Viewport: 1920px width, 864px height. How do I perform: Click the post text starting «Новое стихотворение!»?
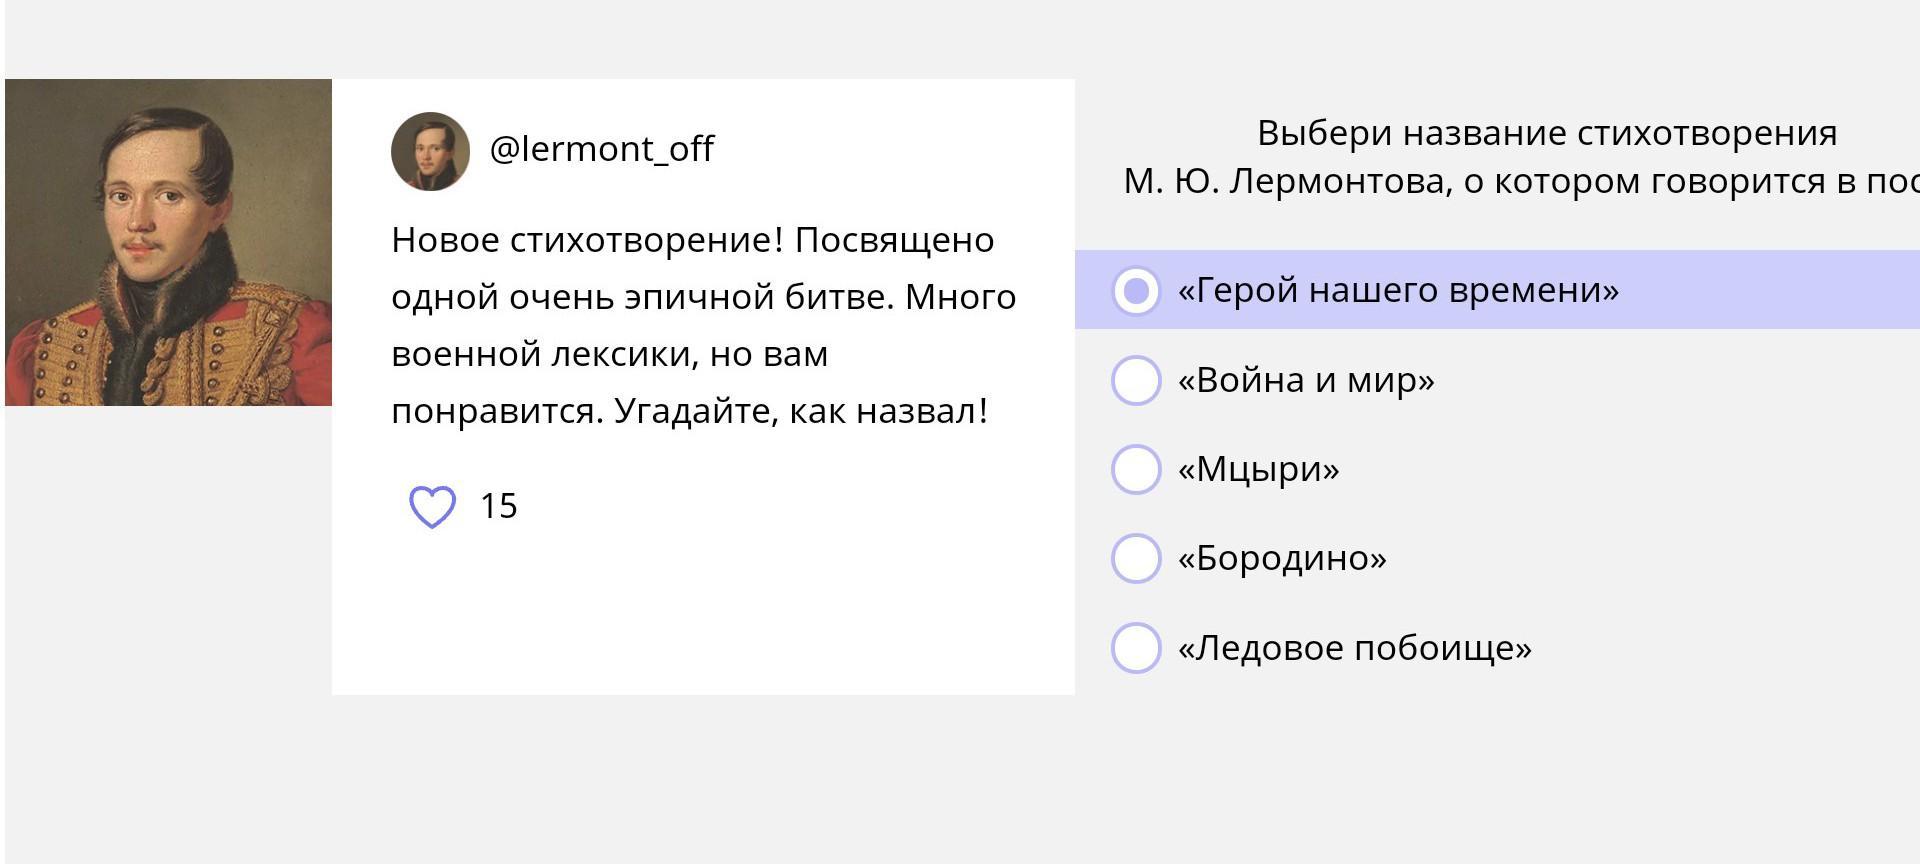coord(692,240)
